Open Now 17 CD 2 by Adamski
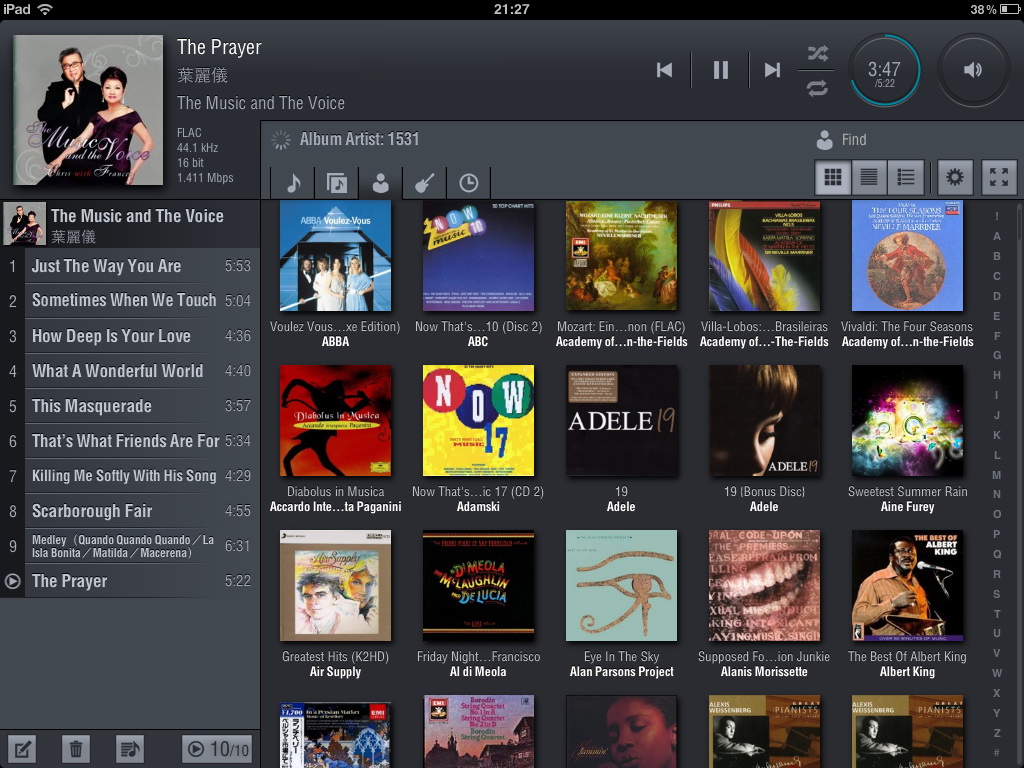The height and width of the screenshot is (768, 1024). click(x=478, y=421)
